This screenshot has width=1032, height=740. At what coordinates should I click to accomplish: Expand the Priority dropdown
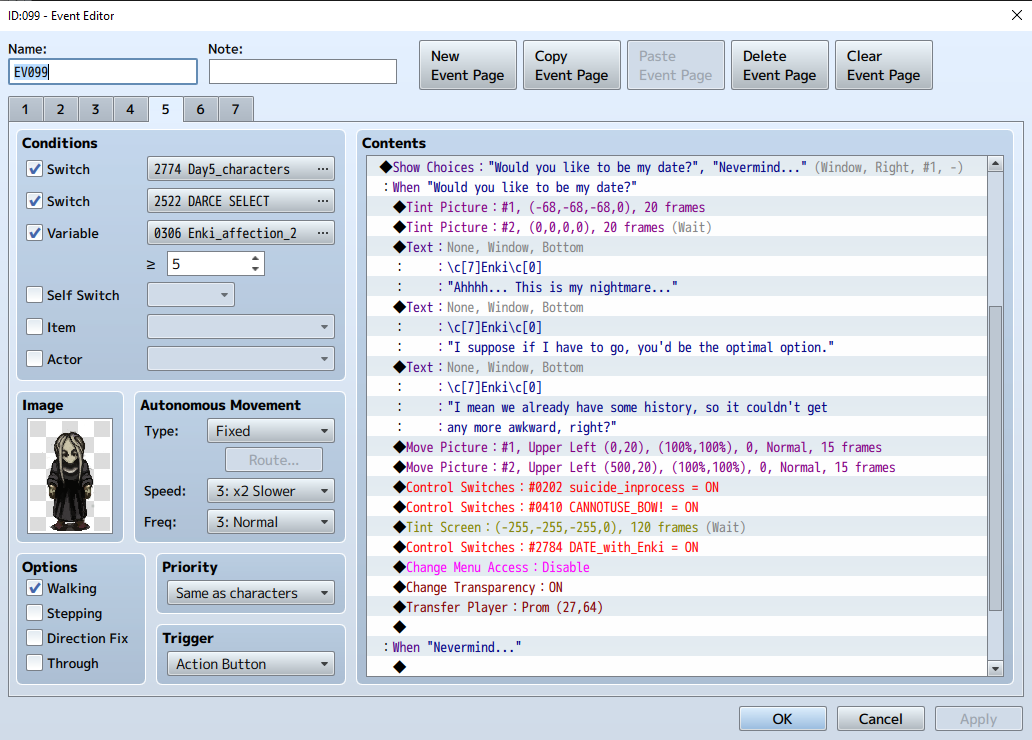[251, 593]
